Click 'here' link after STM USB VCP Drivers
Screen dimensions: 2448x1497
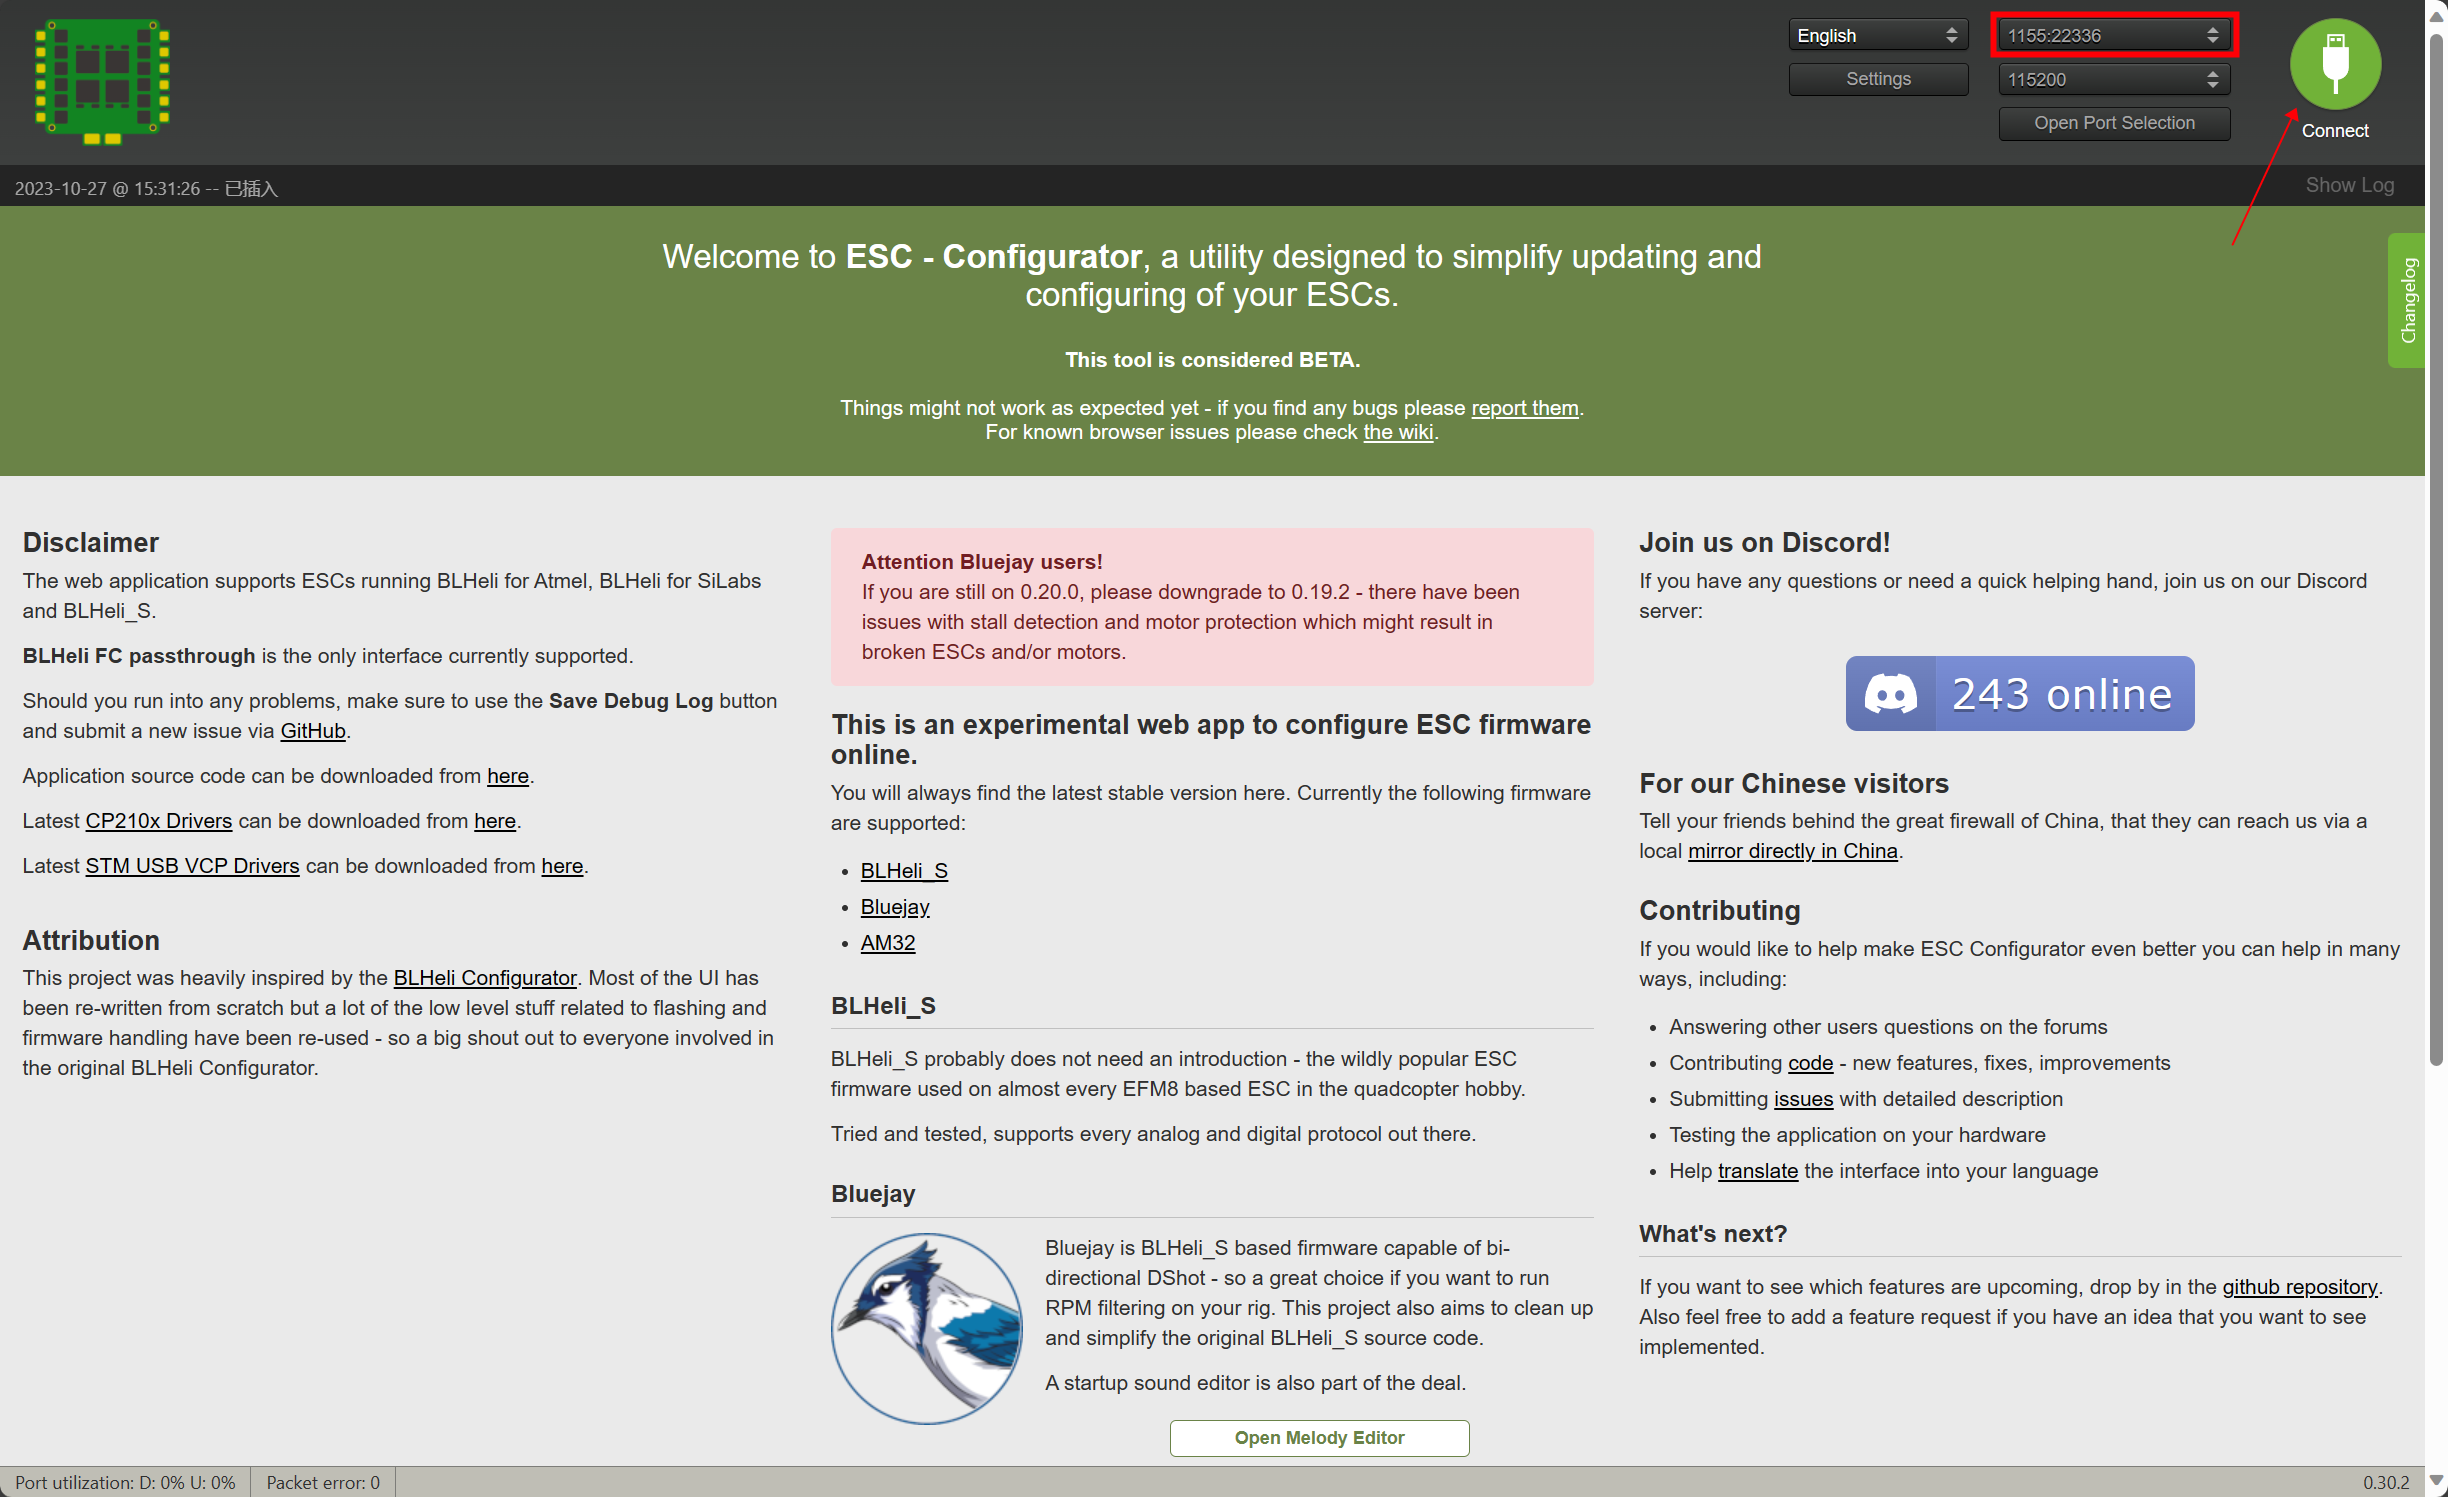coord(561,866)
